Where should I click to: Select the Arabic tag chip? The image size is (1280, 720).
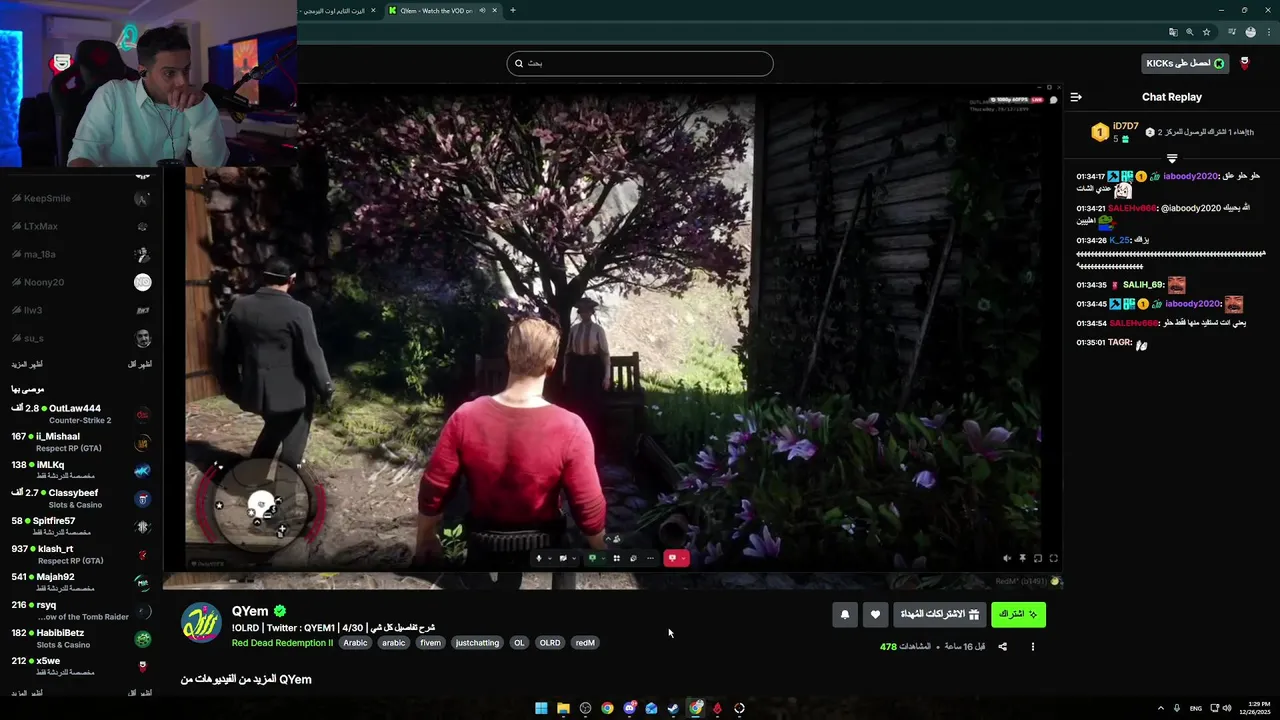356,643
